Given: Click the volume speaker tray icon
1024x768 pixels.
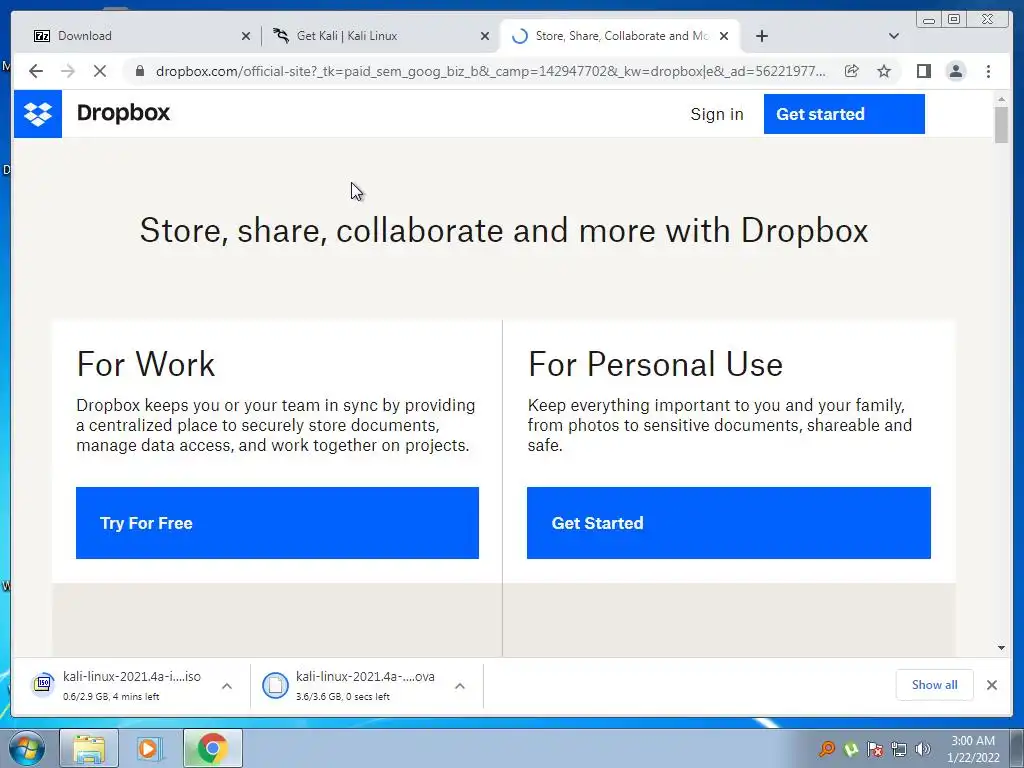Looking at the screenshot, I should point(923,749).
